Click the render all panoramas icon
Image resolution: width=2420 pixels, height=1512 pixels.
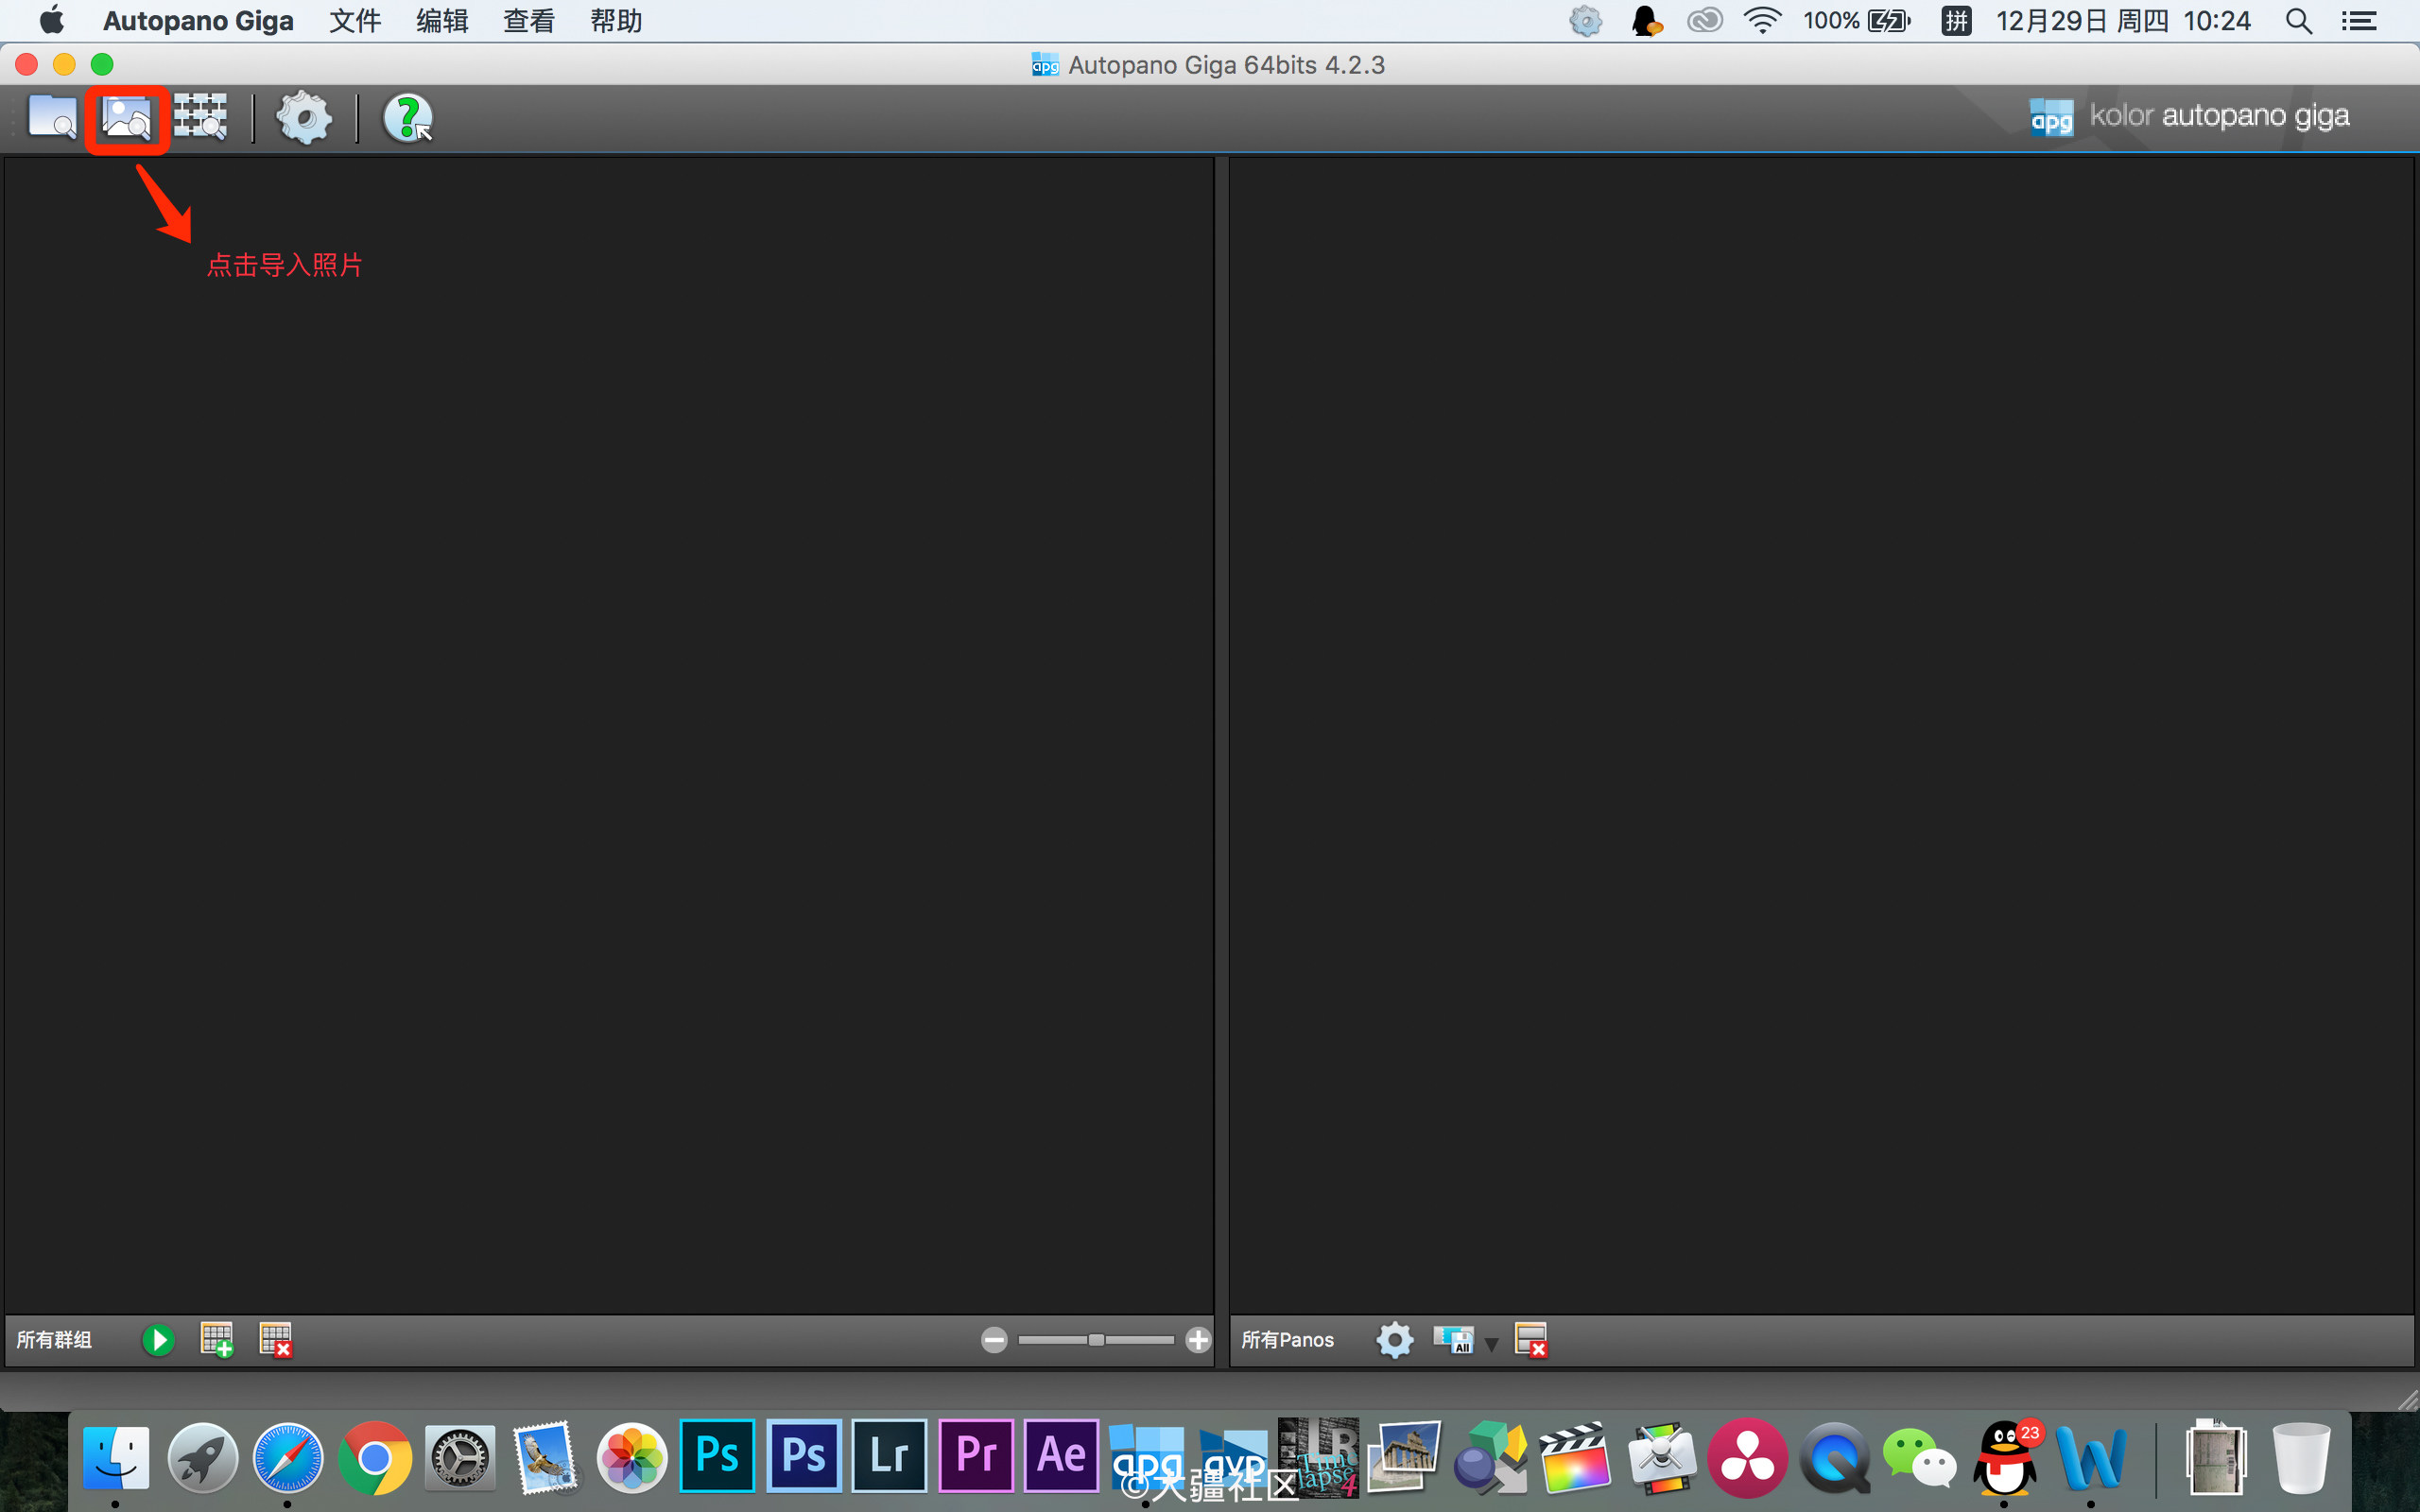click(x=1453, y=1340)
